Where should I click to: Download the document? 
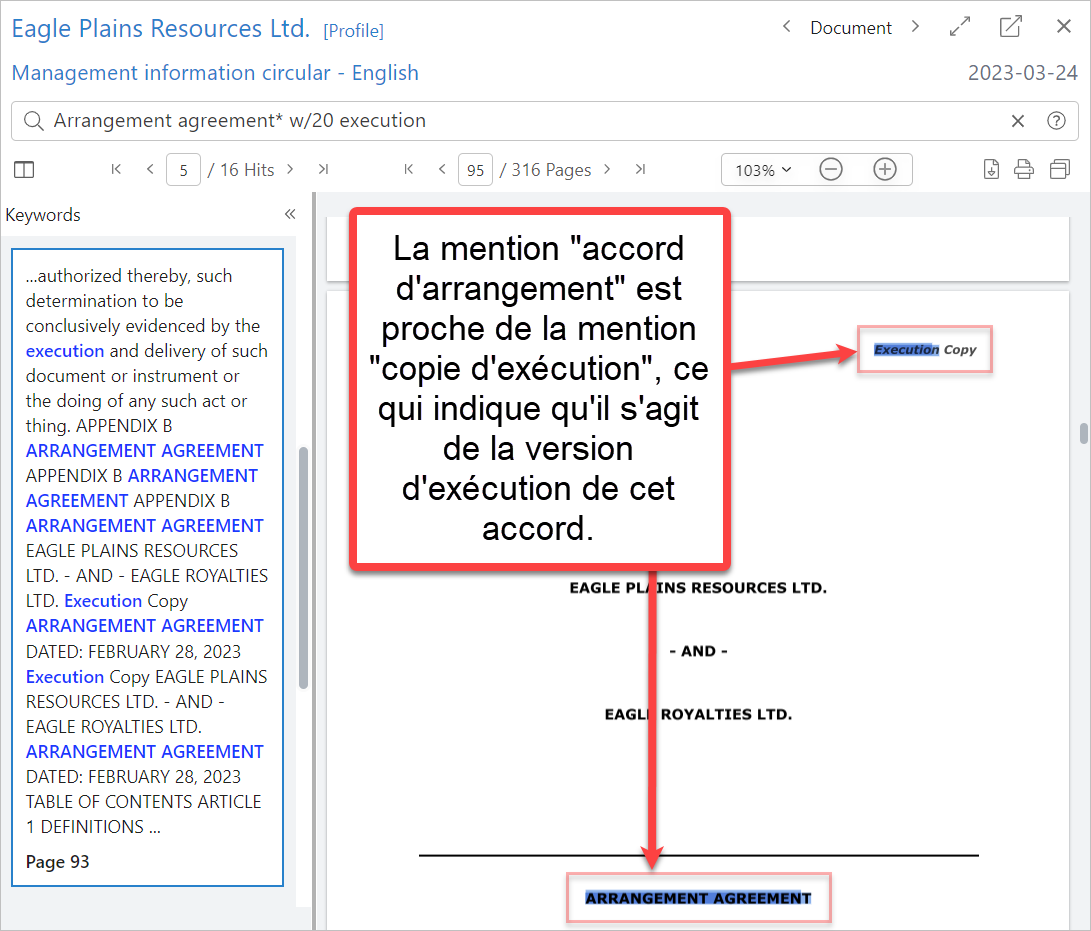click(992, 169)
